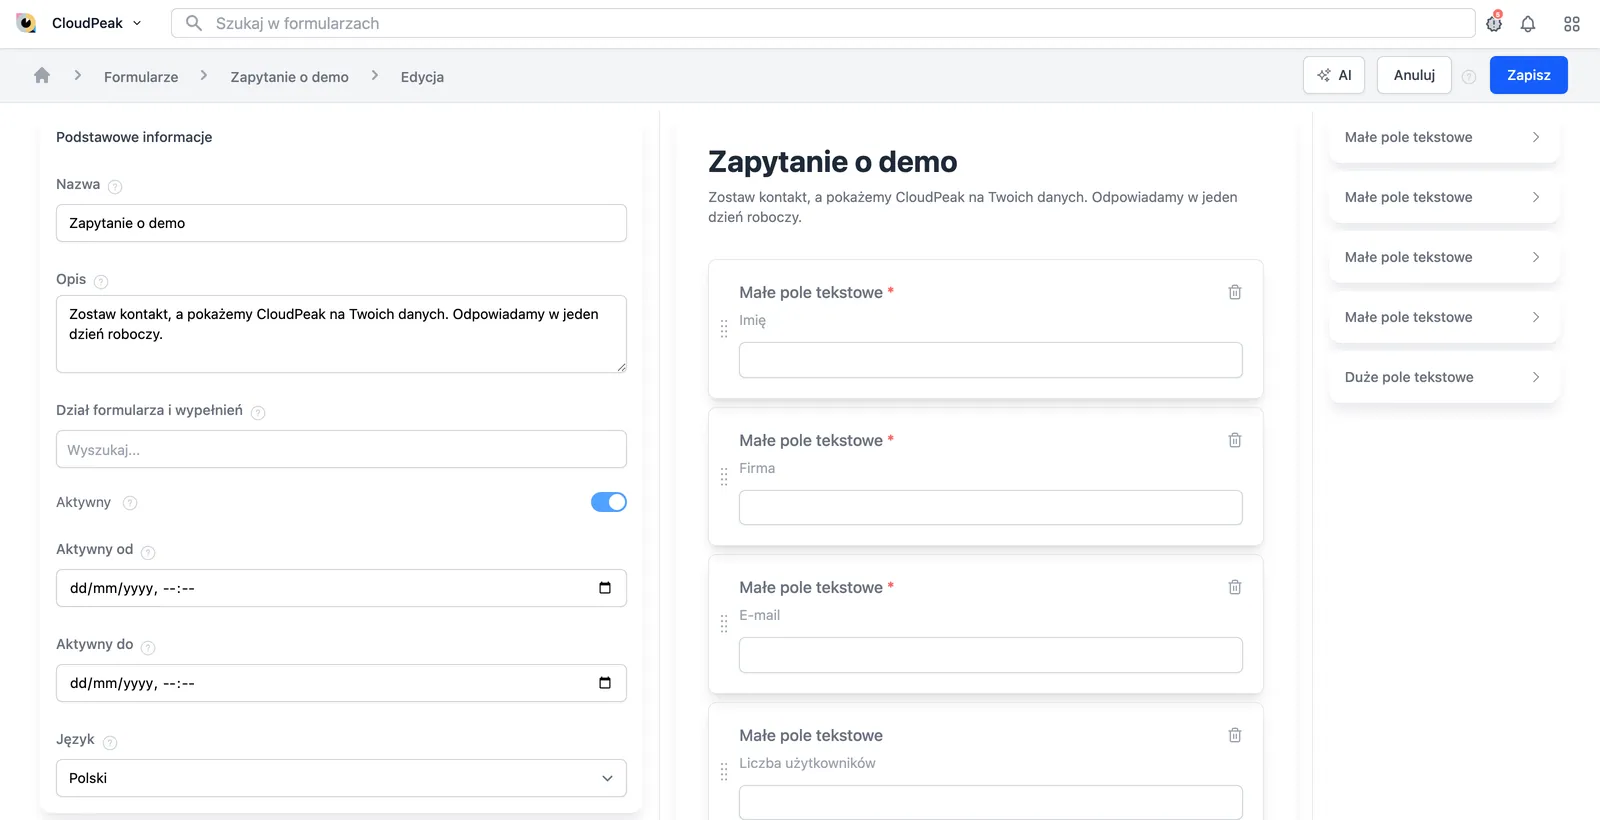This screenshot has height=820, width=1600.
Task: Open calendar picker for Aktywny od
Action: coord(605,588)
